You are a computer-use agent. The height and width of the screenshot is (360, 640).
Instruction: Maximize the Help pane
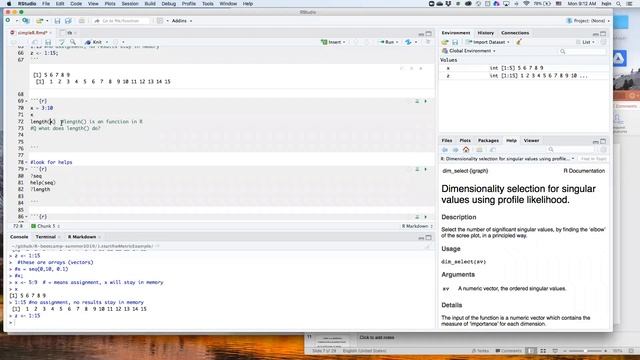pos(603,141)
